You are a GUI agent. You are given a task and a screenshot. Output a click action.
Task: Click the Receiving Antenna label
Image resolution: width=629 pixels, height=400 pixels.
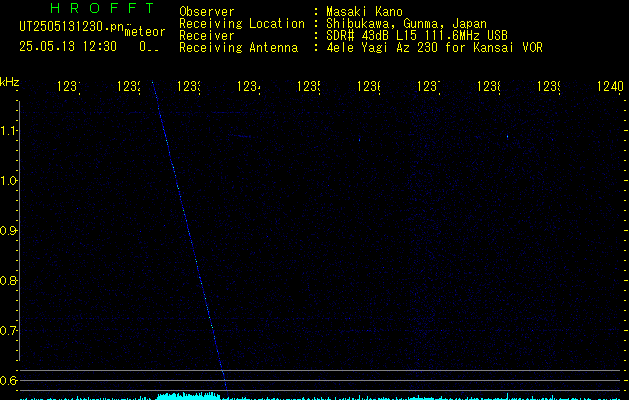tap(238, 48)
